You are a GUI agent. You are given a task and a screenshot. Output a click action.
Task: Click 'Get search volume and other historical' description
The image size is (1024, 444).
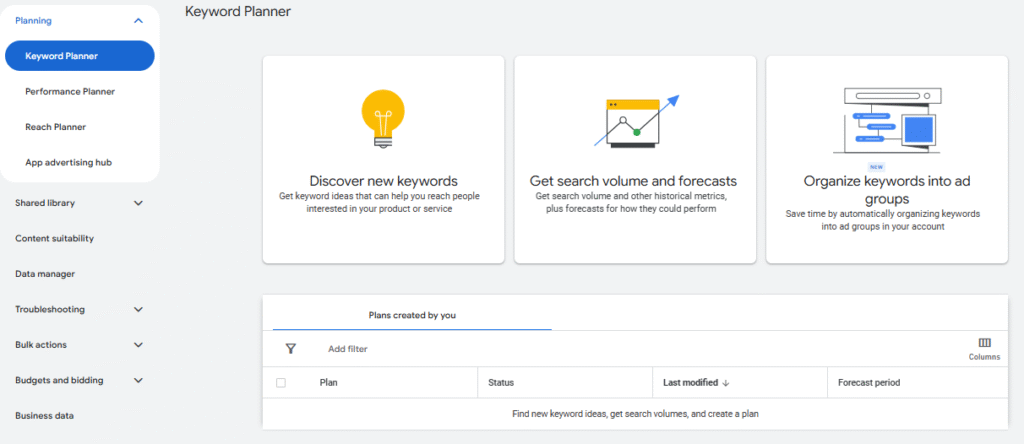click(632, 202)
